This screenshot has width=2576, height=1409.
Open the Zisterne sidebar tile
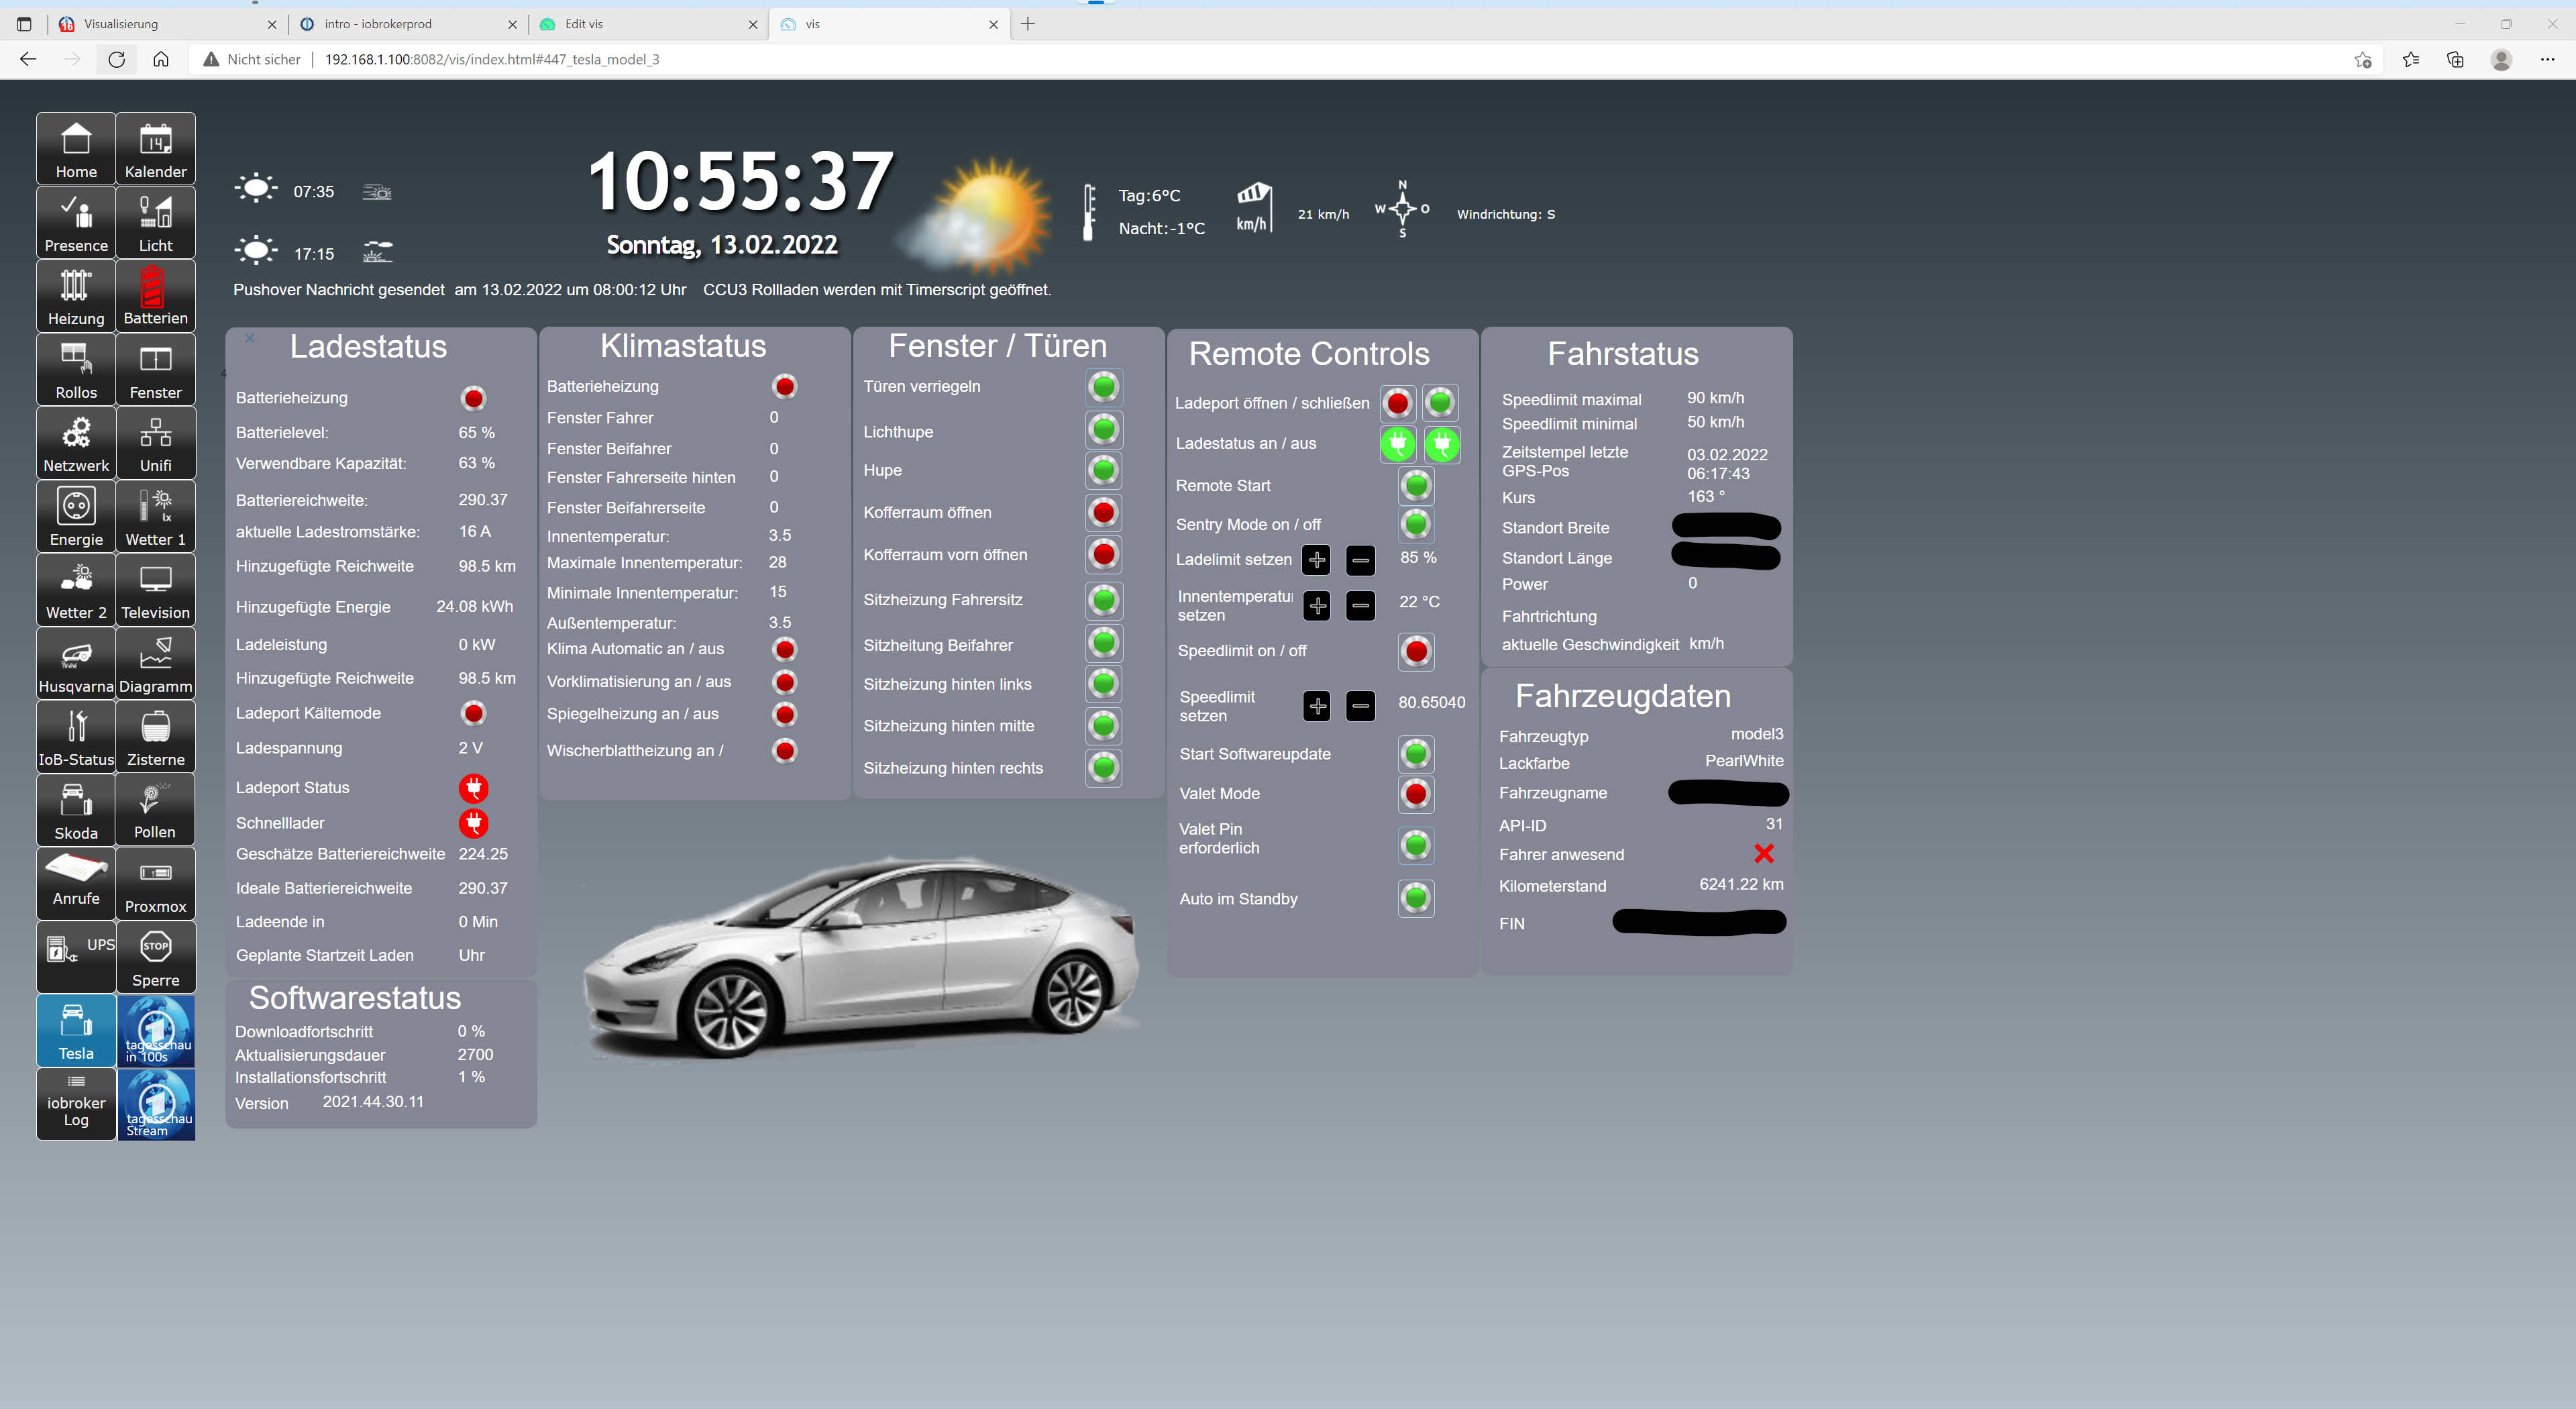click(x=155, y=737)
